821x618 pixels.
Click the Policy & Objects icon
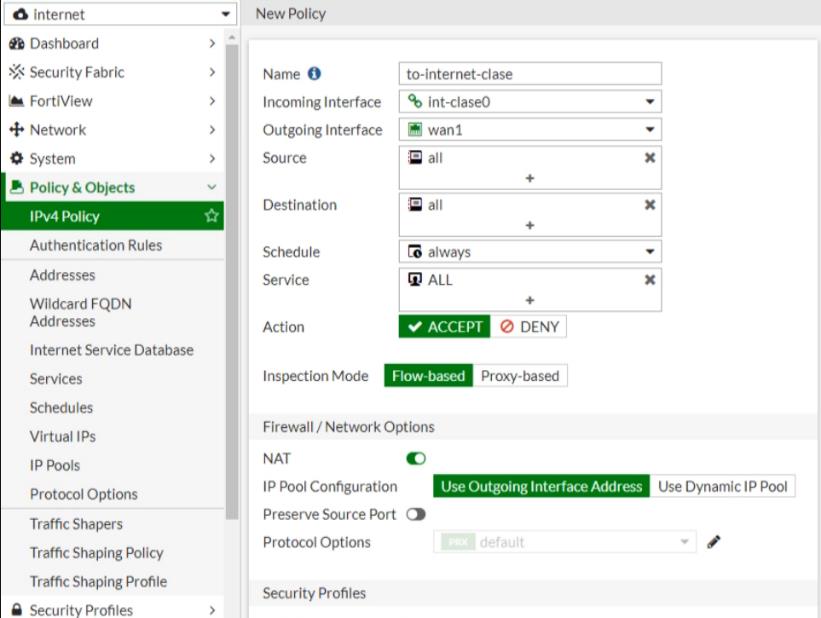point(17,187)
